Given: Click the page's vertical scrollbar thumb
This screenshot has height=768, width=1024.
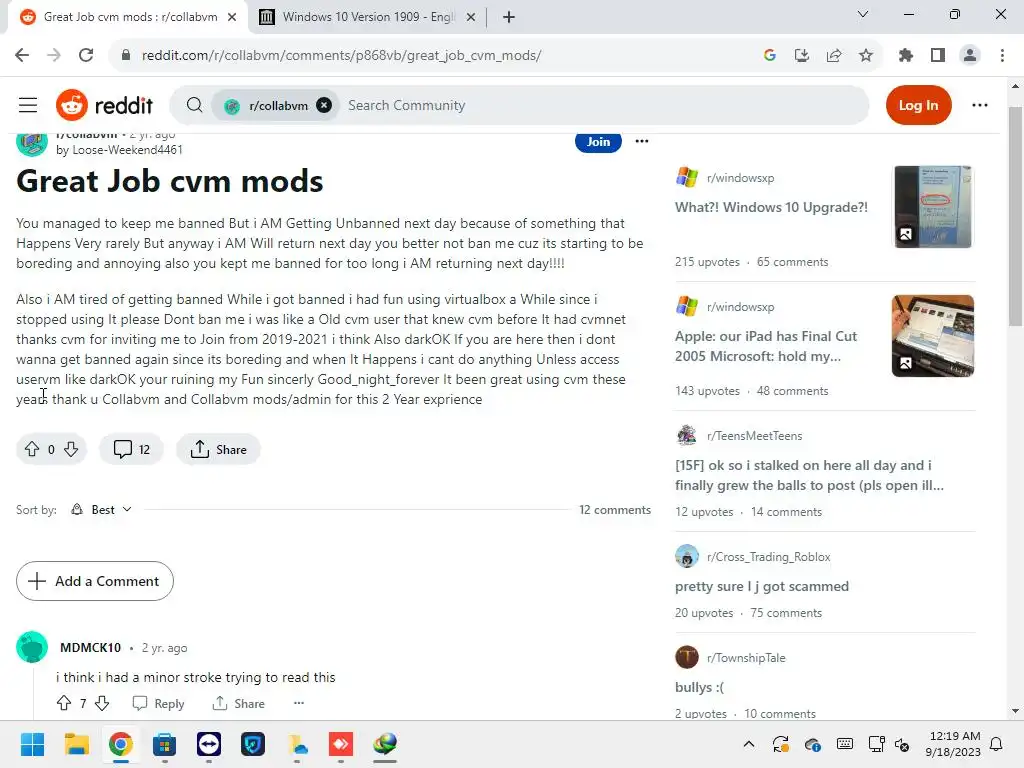Looking at the screenshot, I should [x=1015, y=216].
